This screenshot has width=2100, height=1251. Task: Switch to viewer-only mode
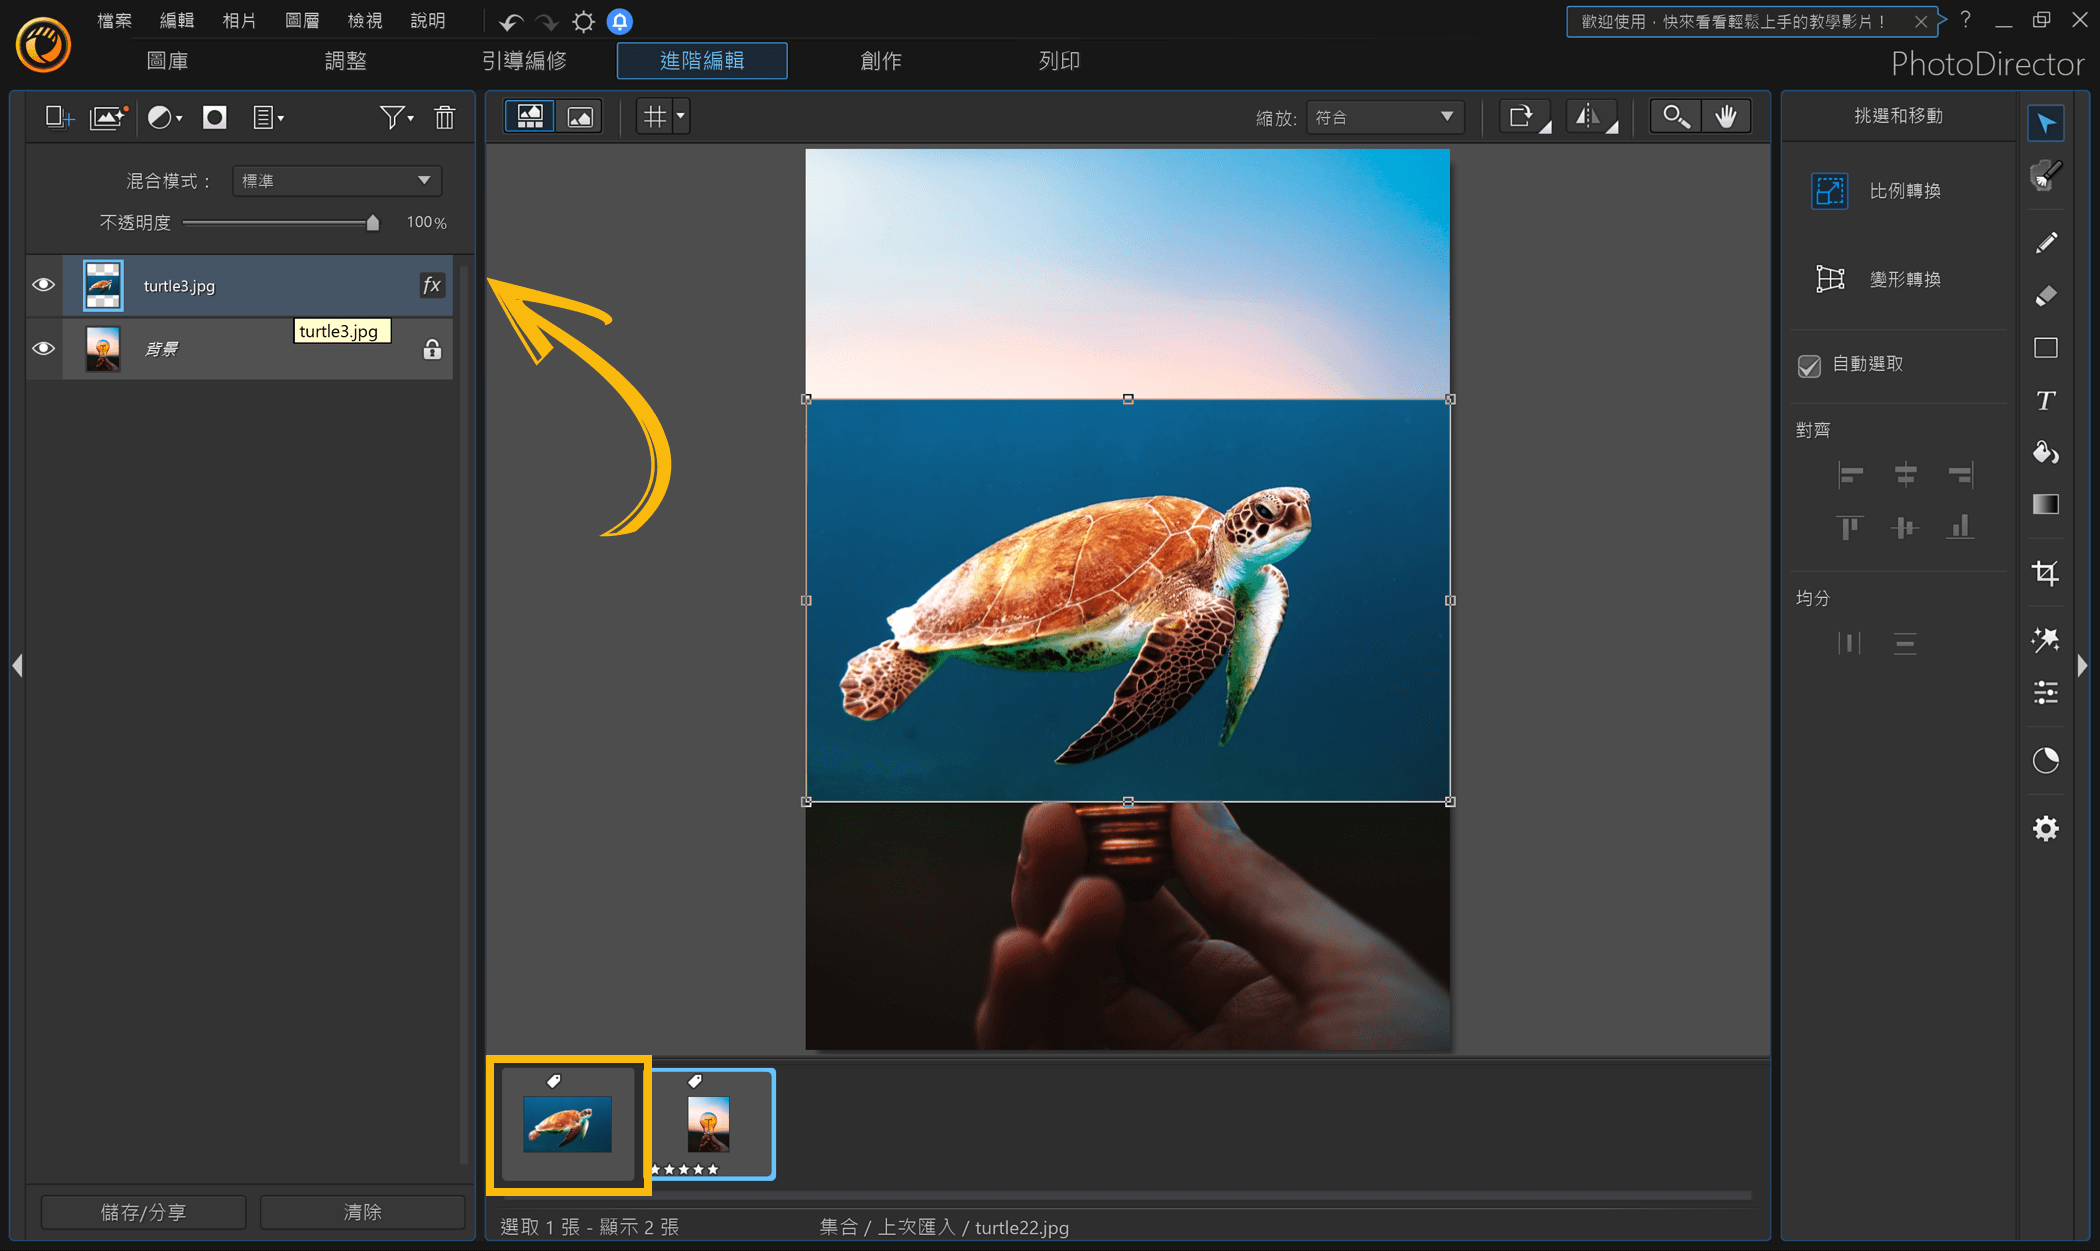click(580, 116)
